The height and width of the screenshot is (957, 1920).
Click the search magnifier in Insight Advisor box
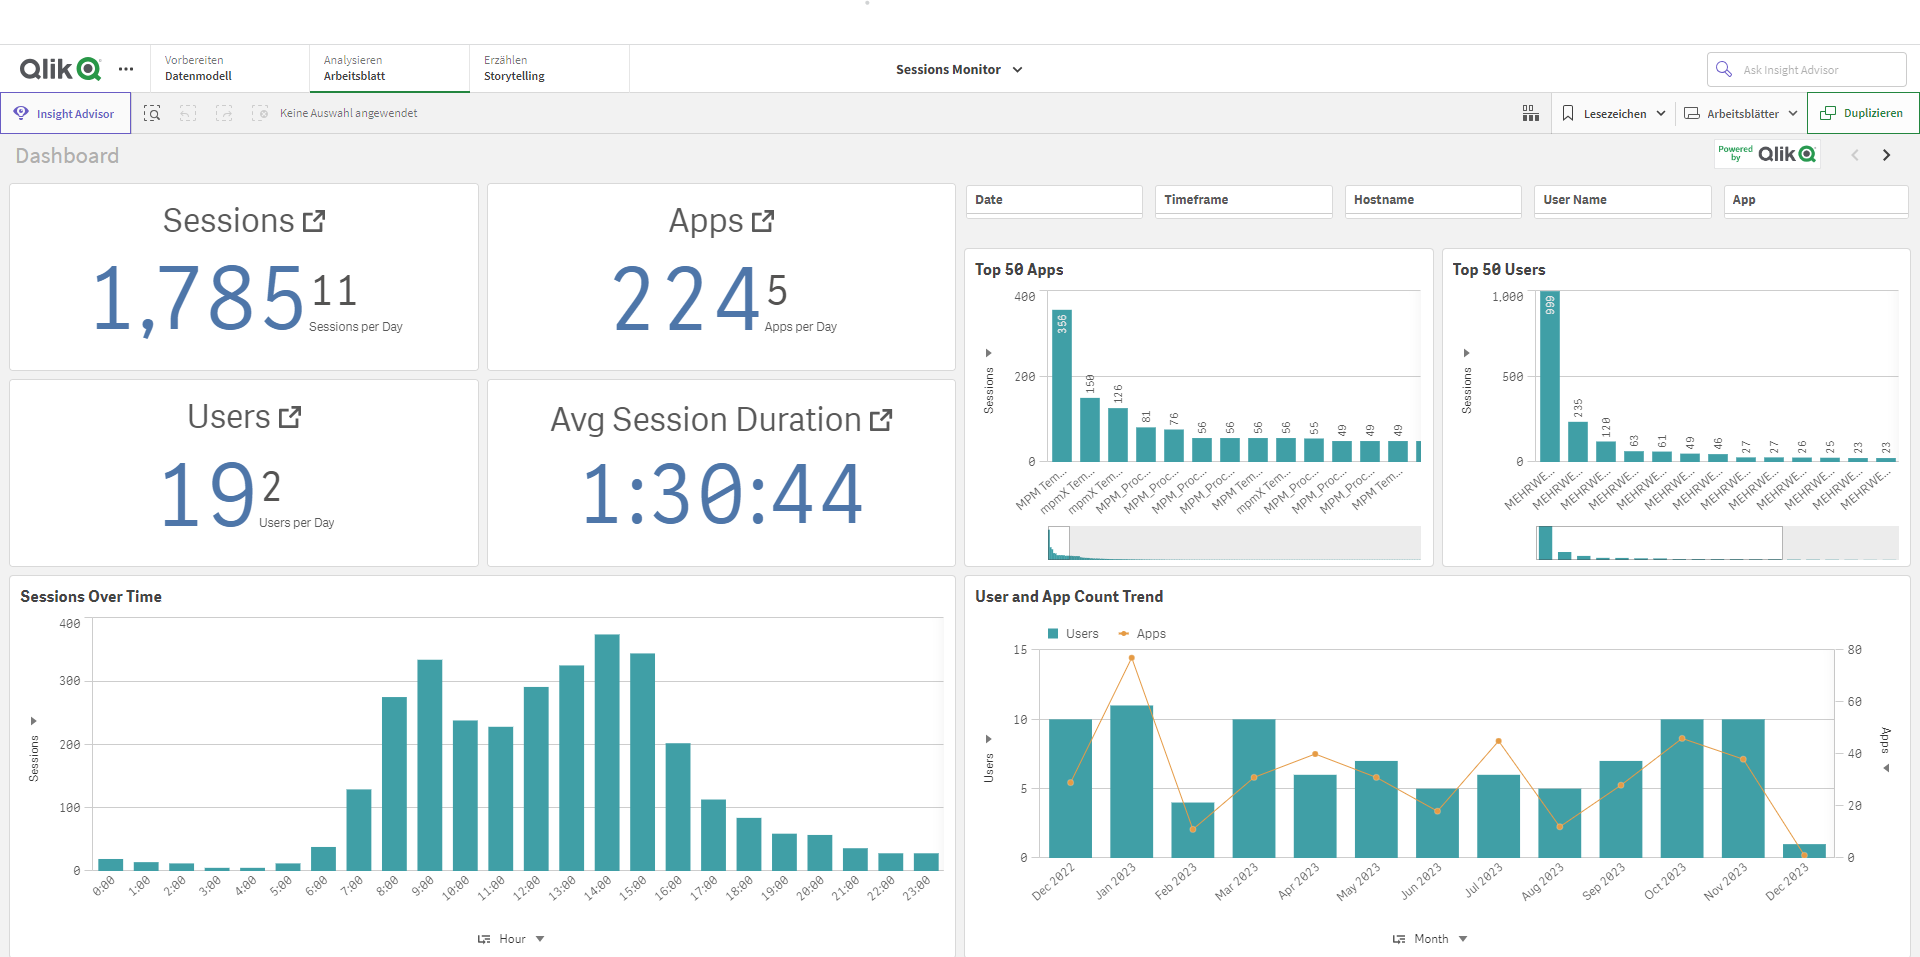coord(1724,69)
